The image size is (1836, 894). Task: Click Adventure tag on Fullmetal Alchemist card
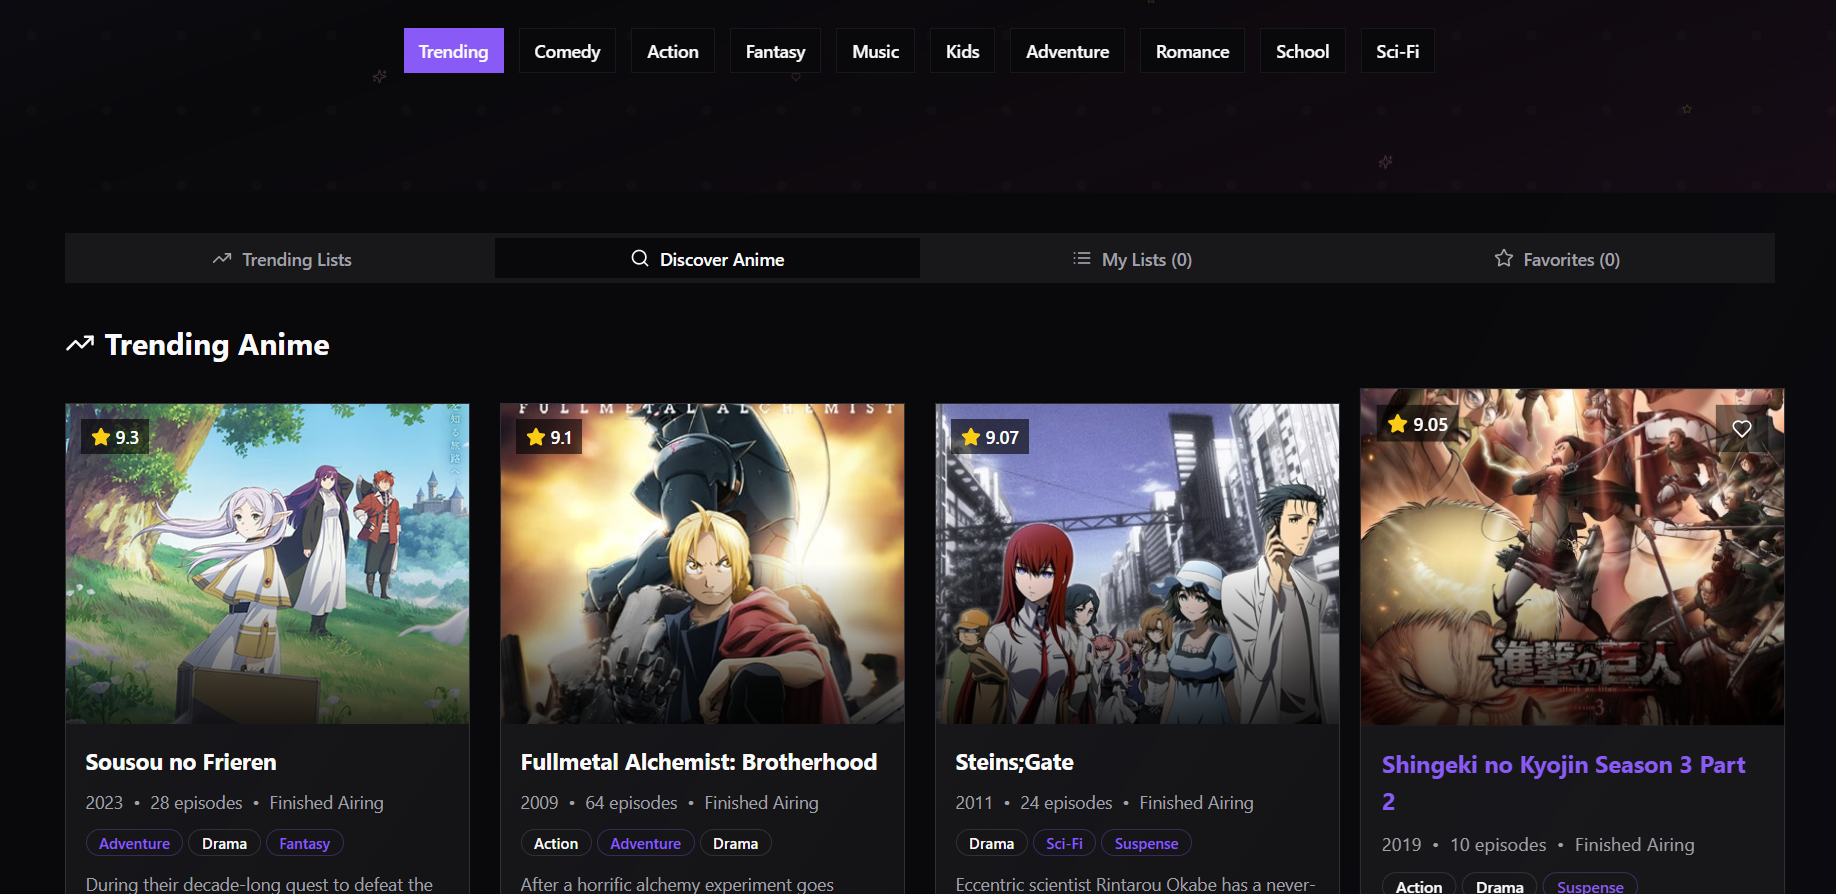(x=645, y=843)
